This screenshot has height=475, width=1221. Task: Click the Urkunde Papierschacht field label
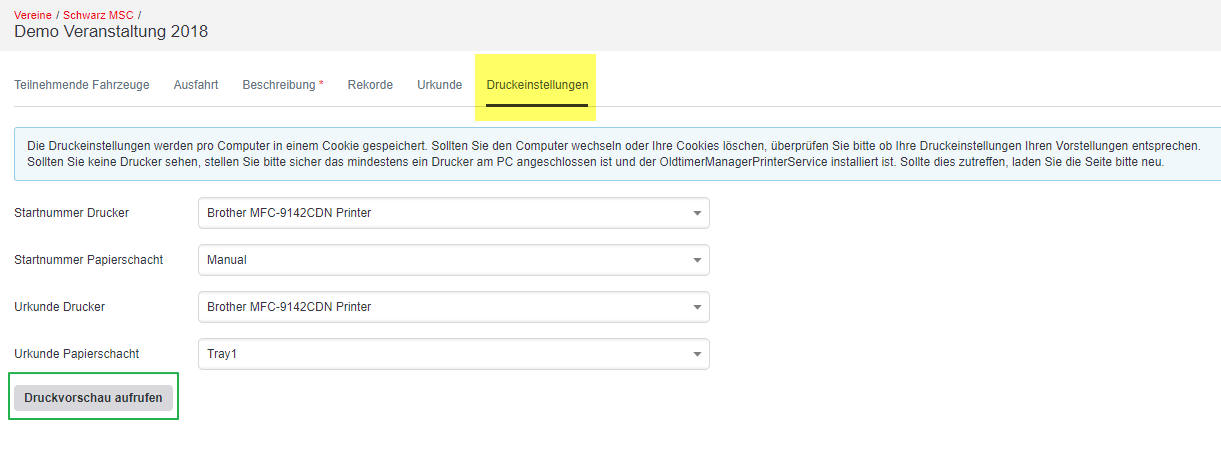tap(77, 354)
